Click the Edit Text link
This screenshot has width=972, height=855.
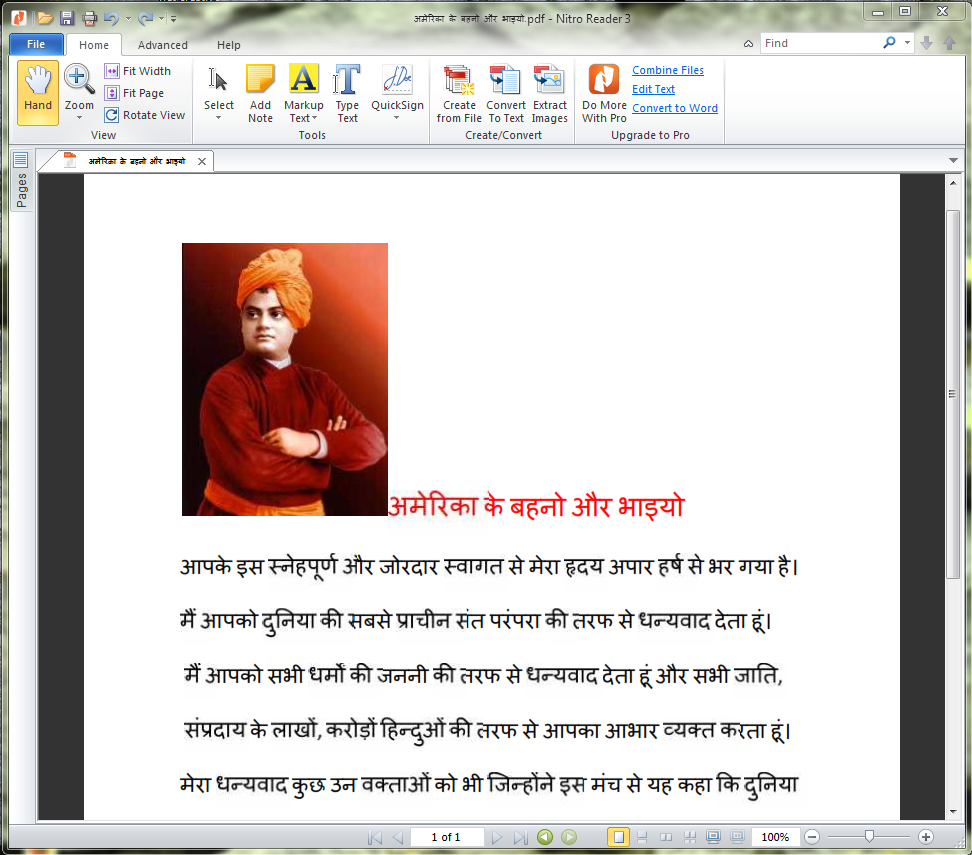tap(653, 89)
